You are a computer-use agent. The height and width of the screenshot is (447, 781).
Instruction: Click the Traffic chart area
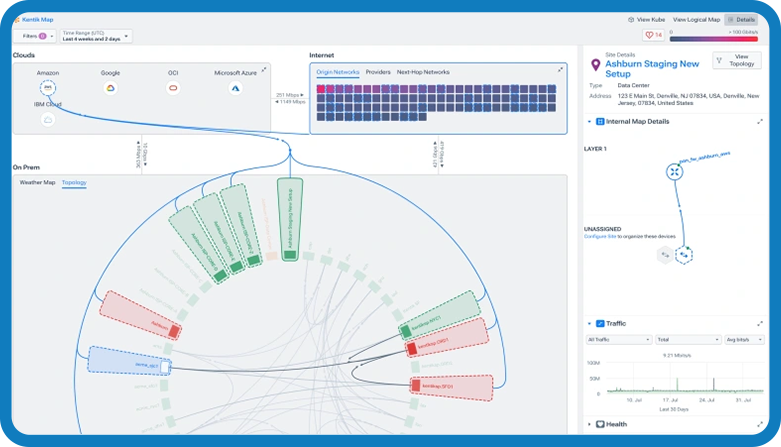685,378
